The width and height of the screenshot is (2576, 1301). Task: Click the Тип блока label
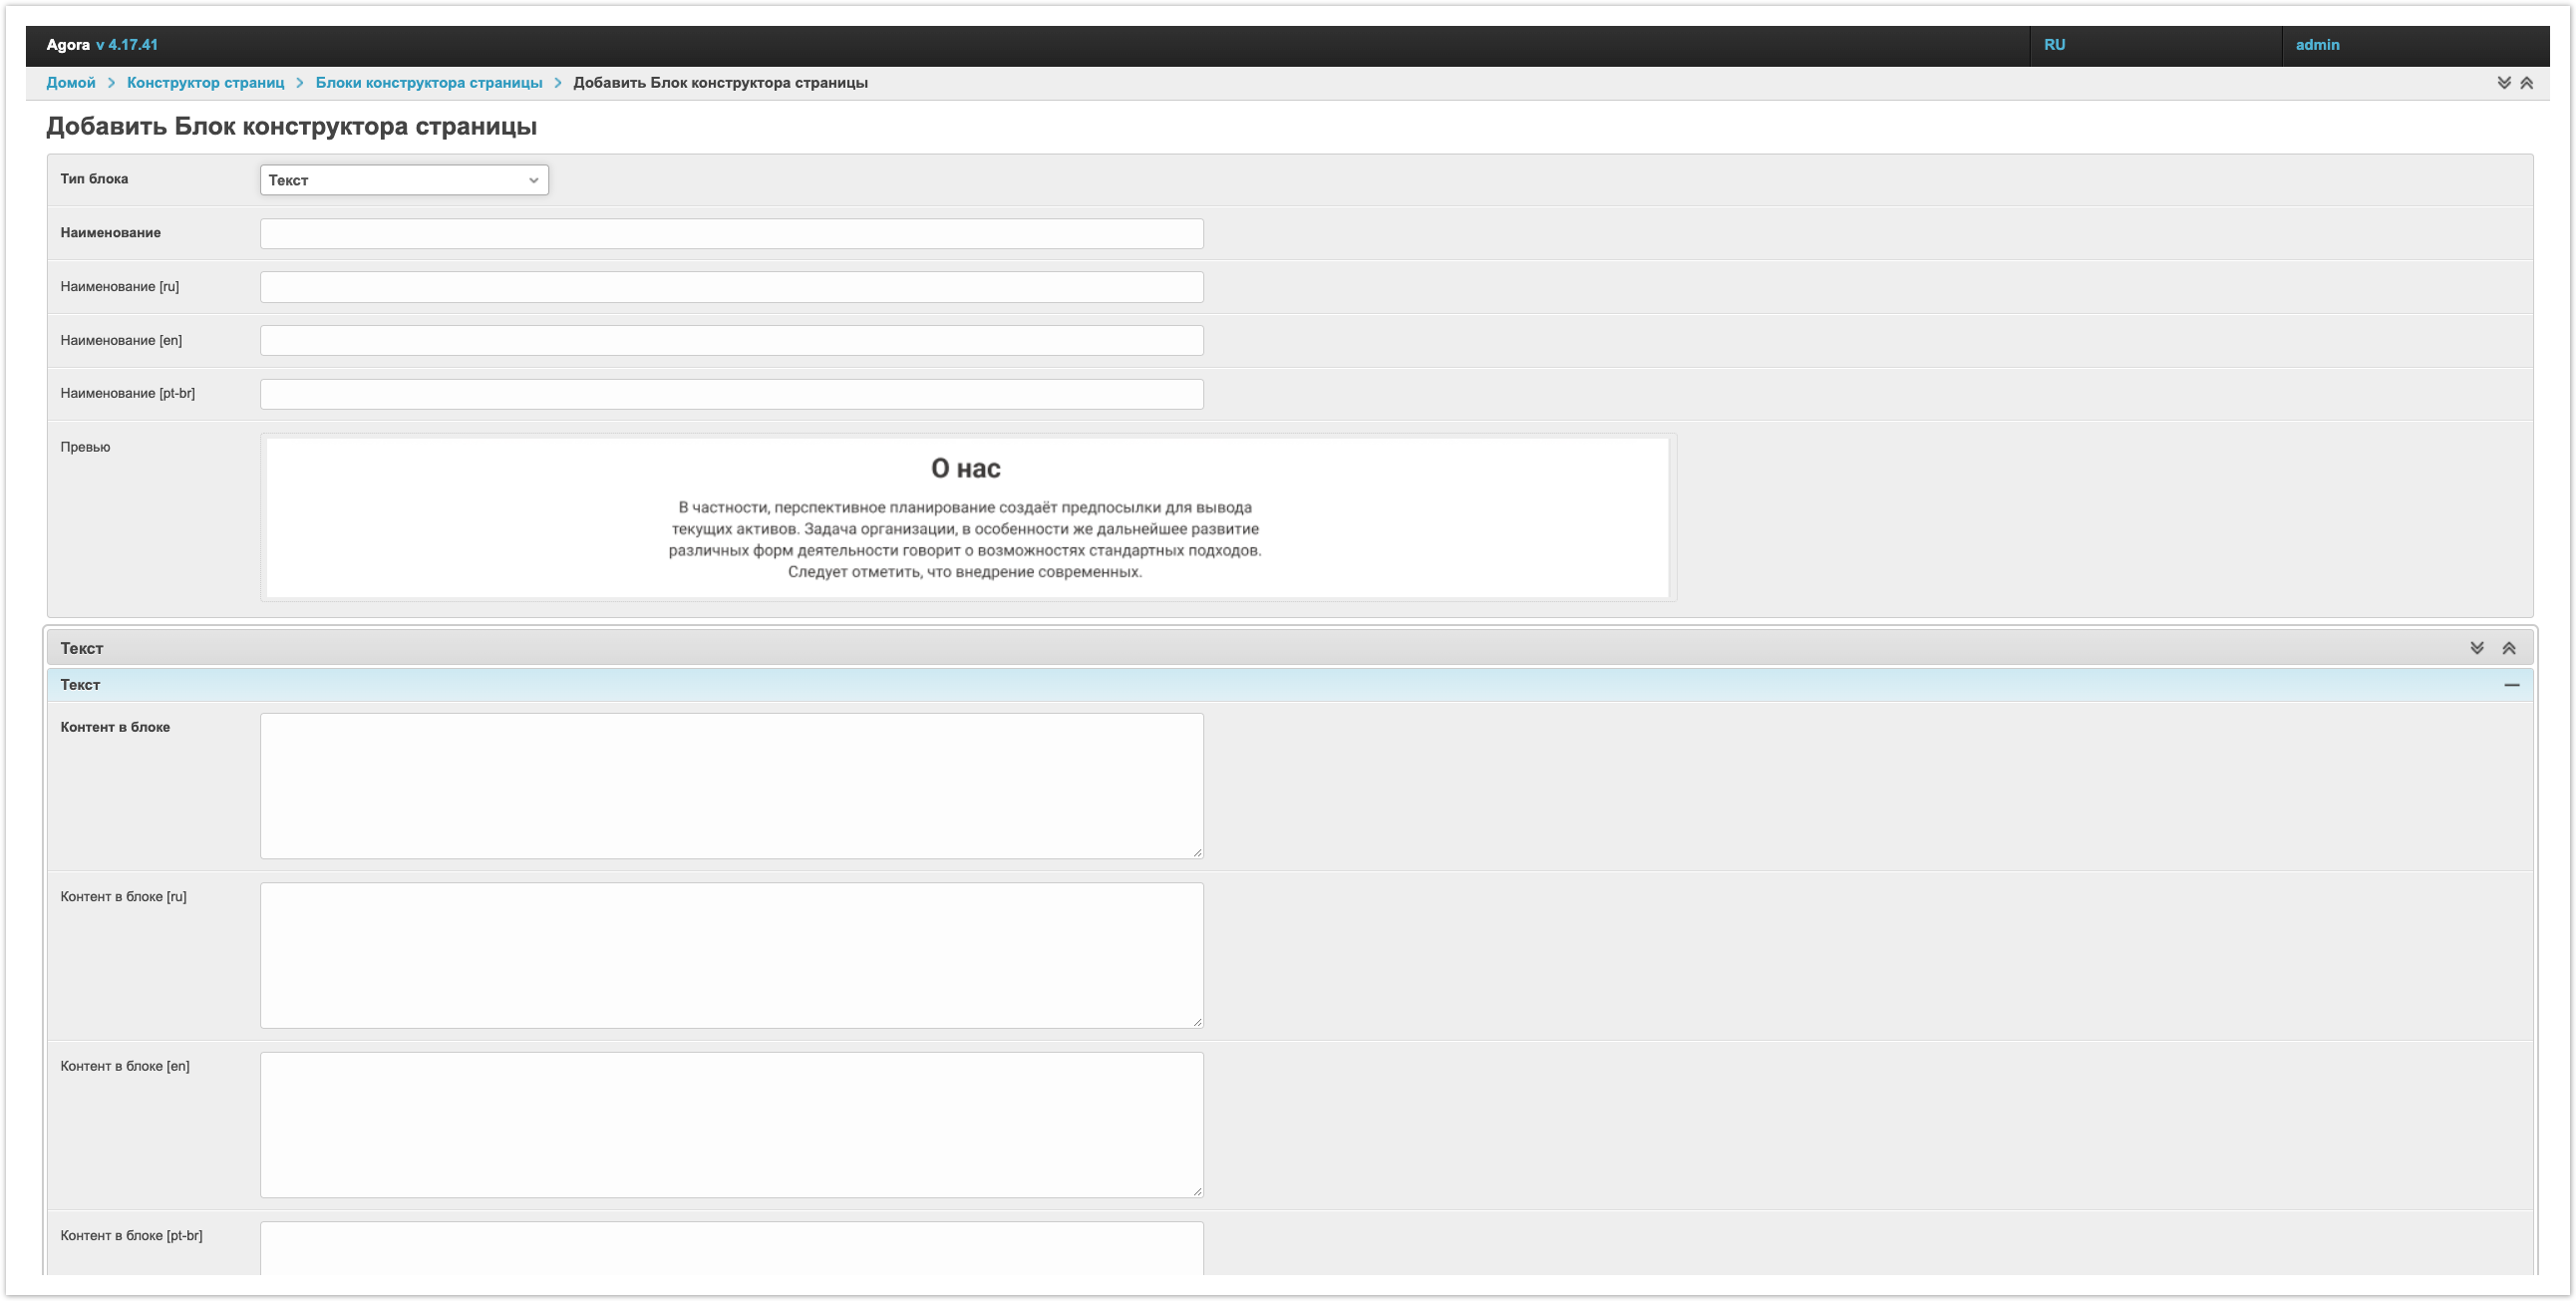pyautogui.click(x=94, y=179)
